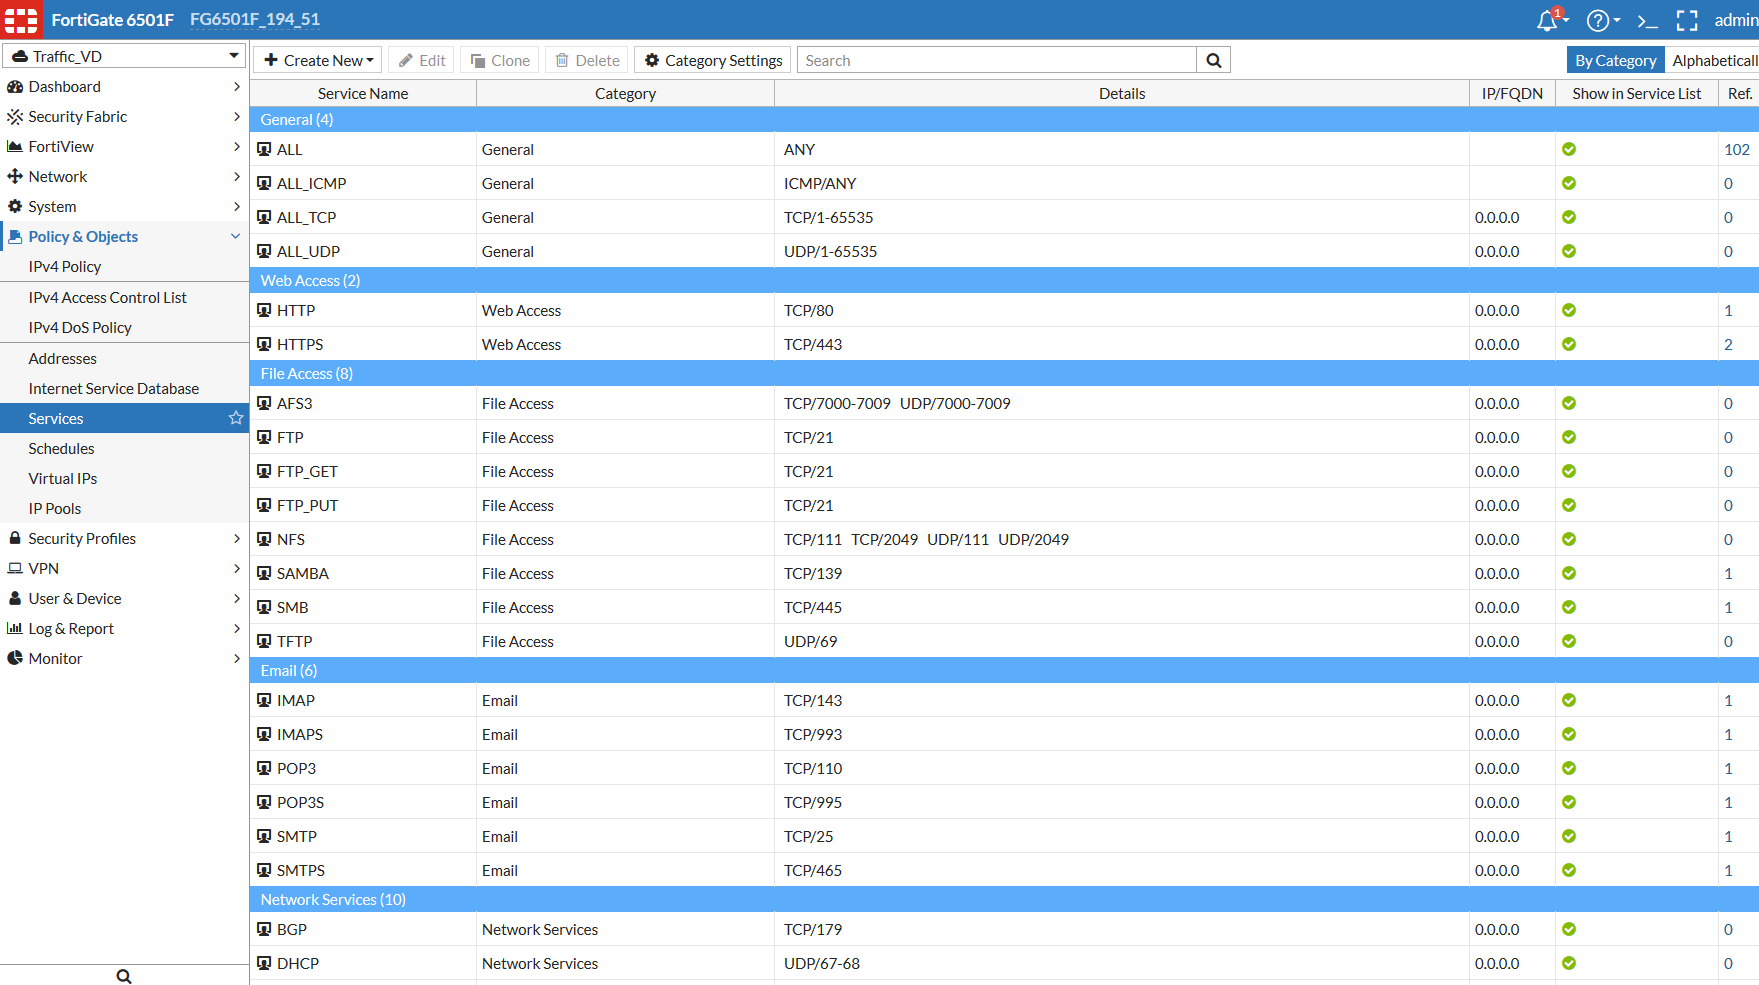The image size is (1759, 985).
Task: Open the Addresses menu item
Action: point(63,358)
